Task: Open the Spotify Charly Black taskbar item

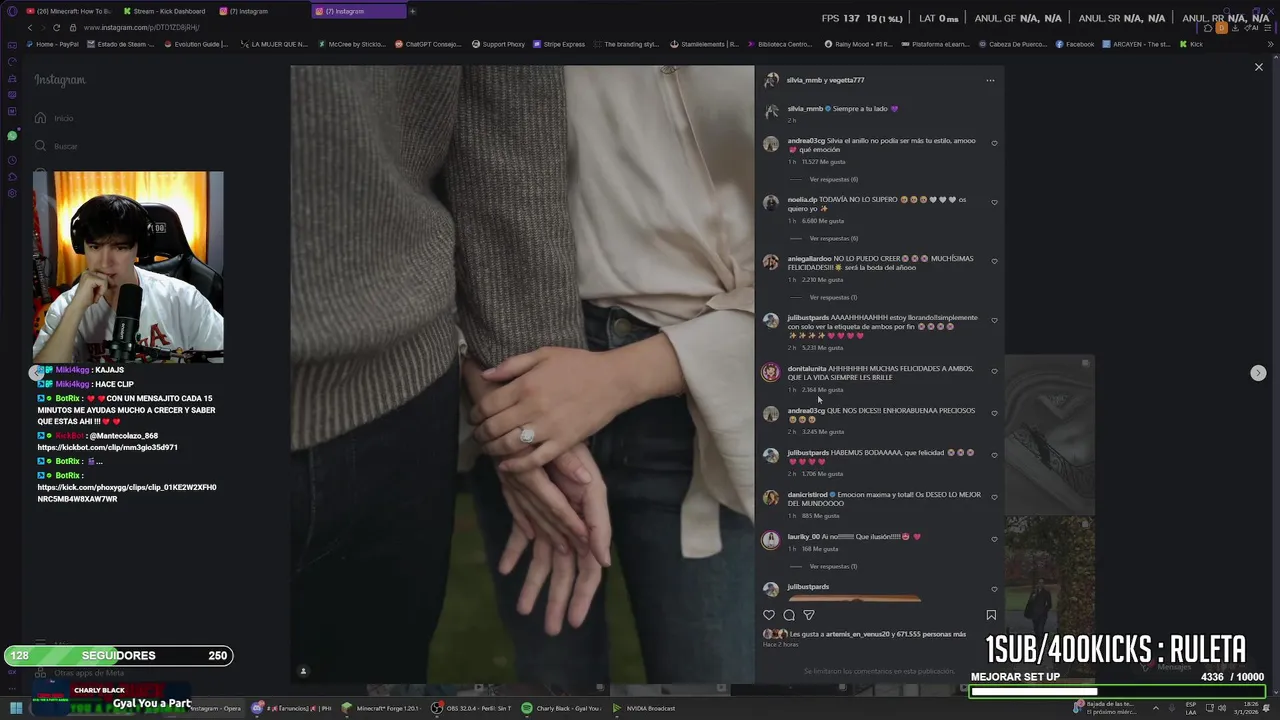Action: click(x=563, y=708)
